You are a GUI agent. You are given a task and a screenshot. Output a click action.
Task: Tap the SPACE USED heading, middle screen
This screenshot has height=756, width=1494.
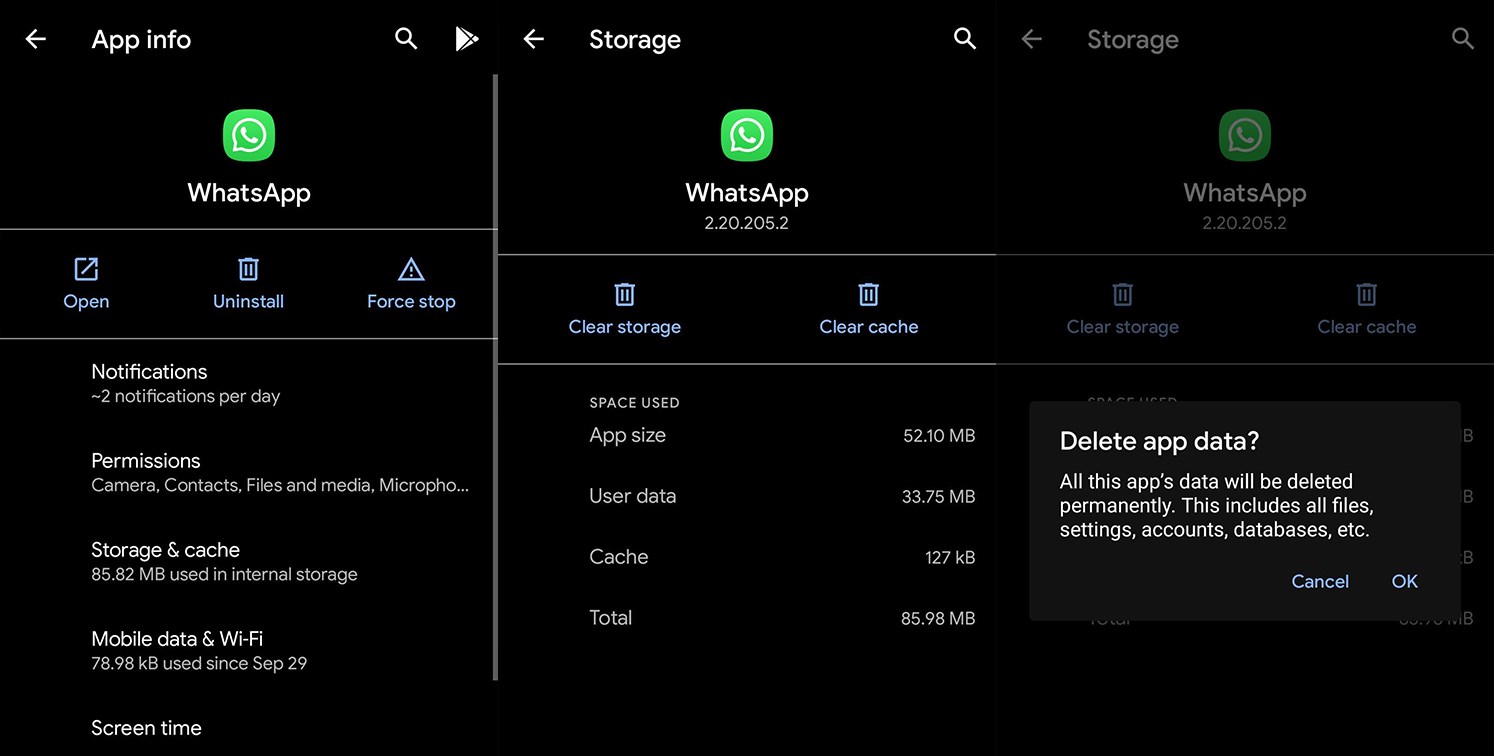634,402
